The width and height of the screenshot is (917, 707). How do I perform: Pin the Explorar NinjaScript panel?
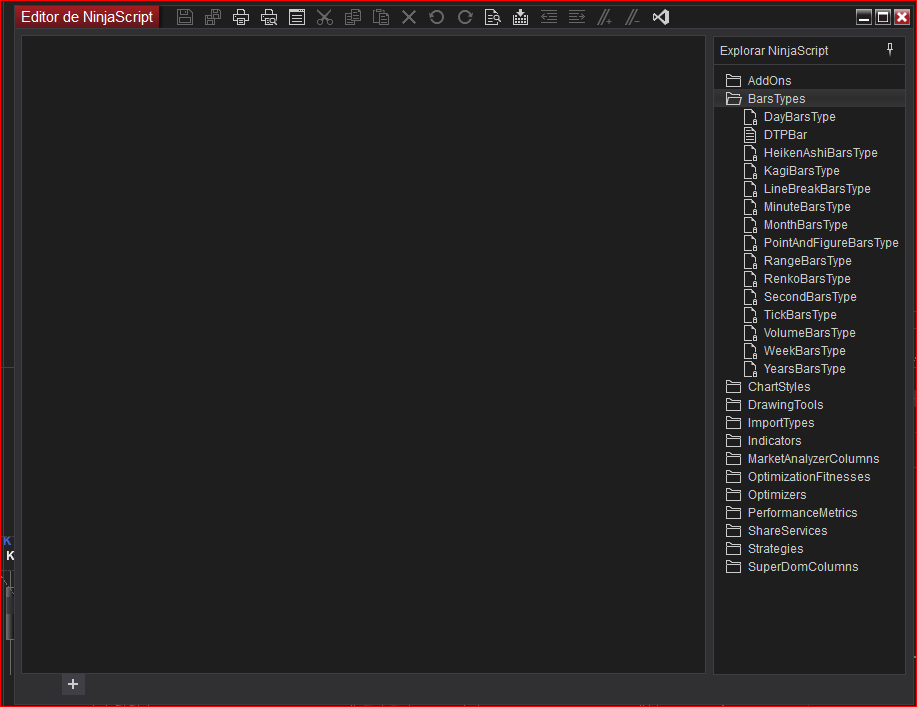[x=890, y=49]
